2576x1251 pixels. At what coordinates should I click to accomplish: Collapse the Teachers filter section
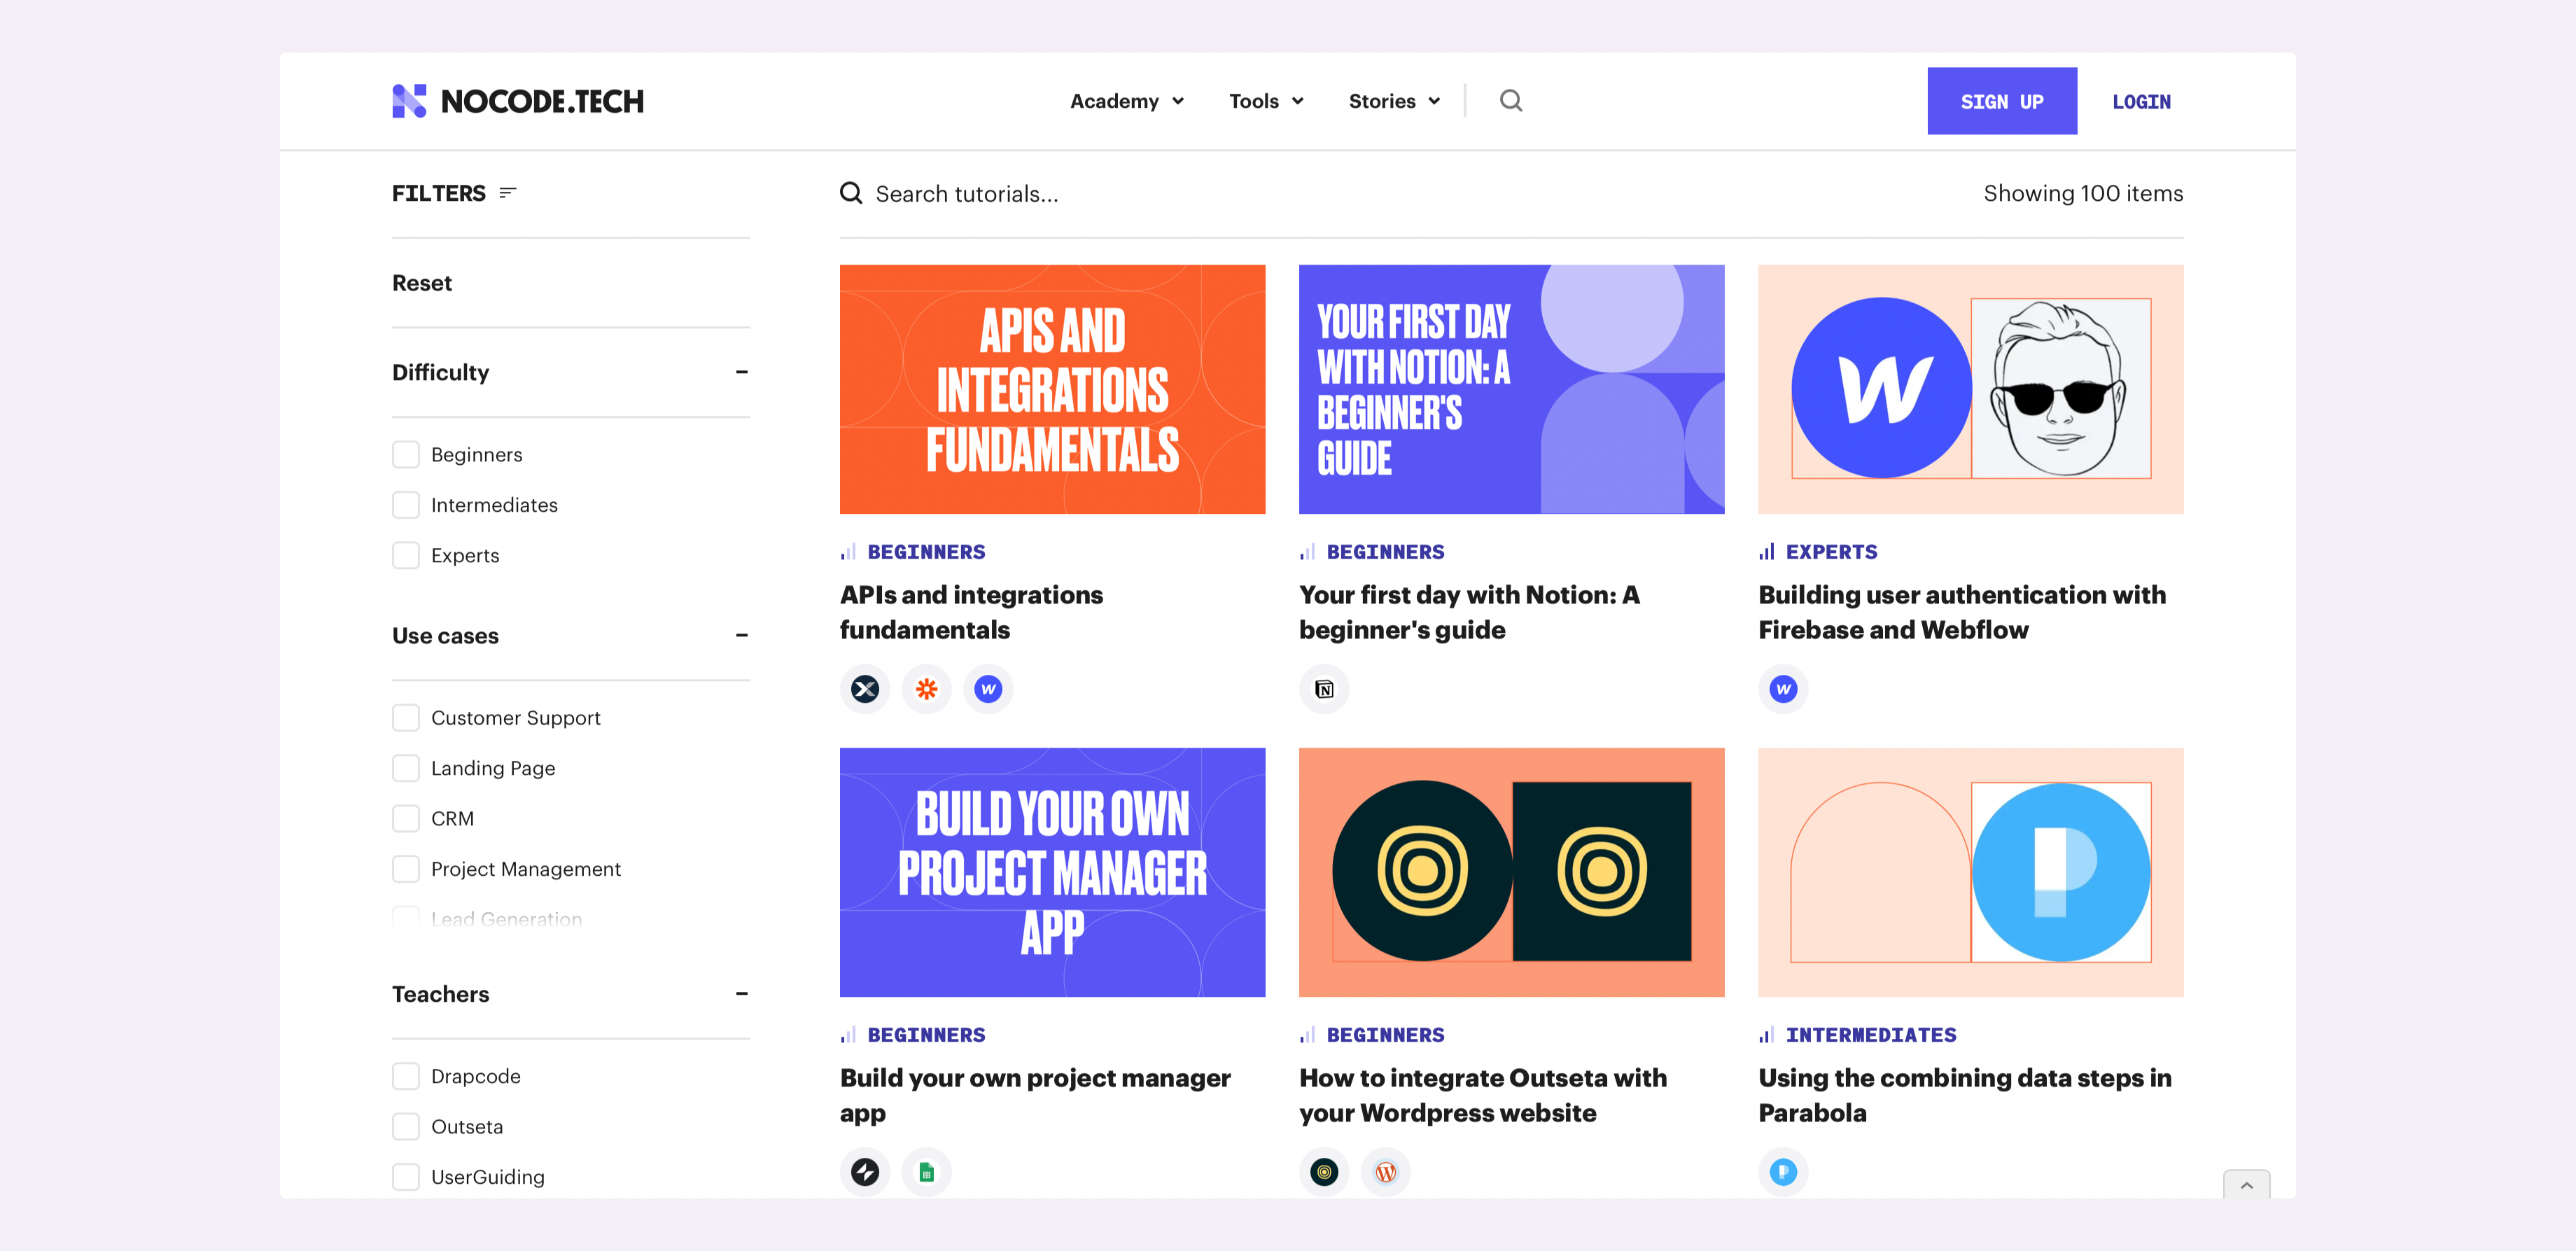[741, 994]
